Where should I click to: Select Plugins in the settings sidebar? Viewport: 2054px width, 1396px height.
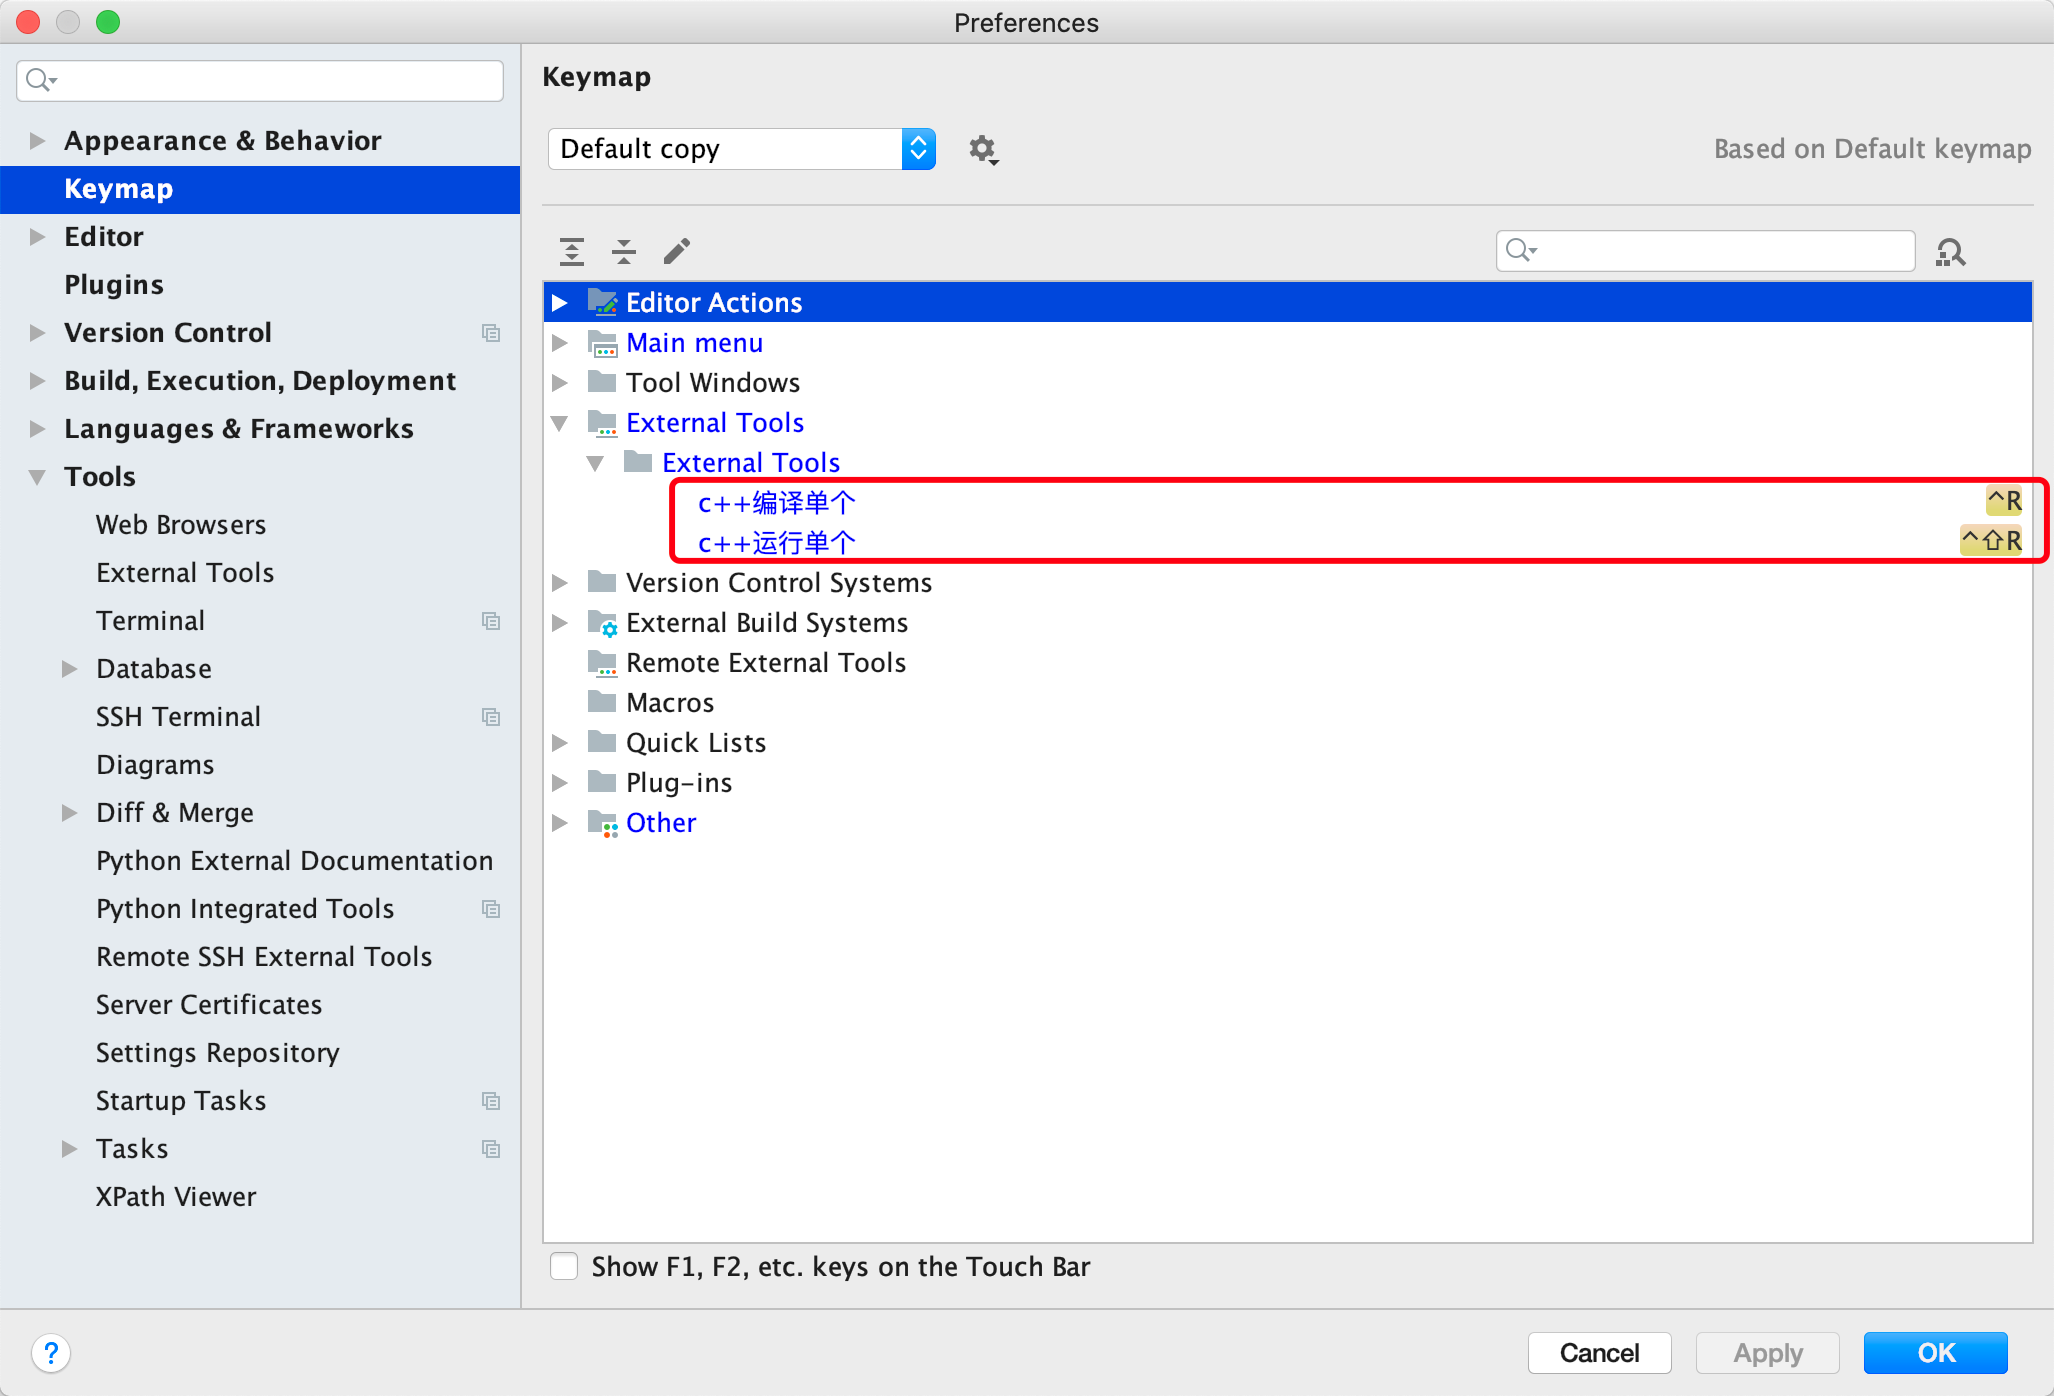point(114,285)
